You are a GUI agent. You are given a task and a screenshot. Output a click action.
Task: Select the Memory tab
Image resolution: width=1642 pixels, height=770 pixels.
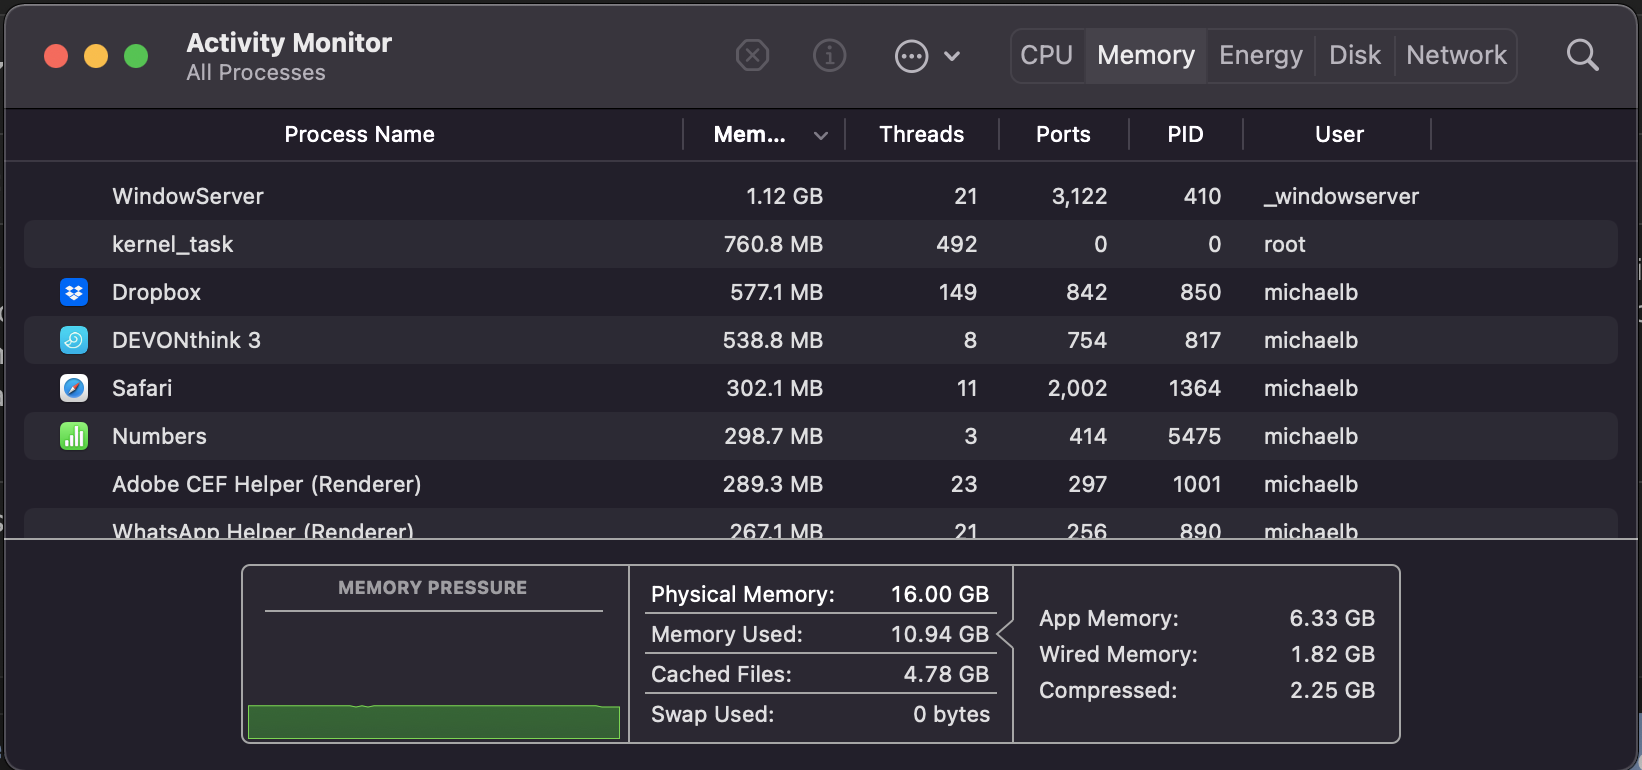[x=1146, y=55]
